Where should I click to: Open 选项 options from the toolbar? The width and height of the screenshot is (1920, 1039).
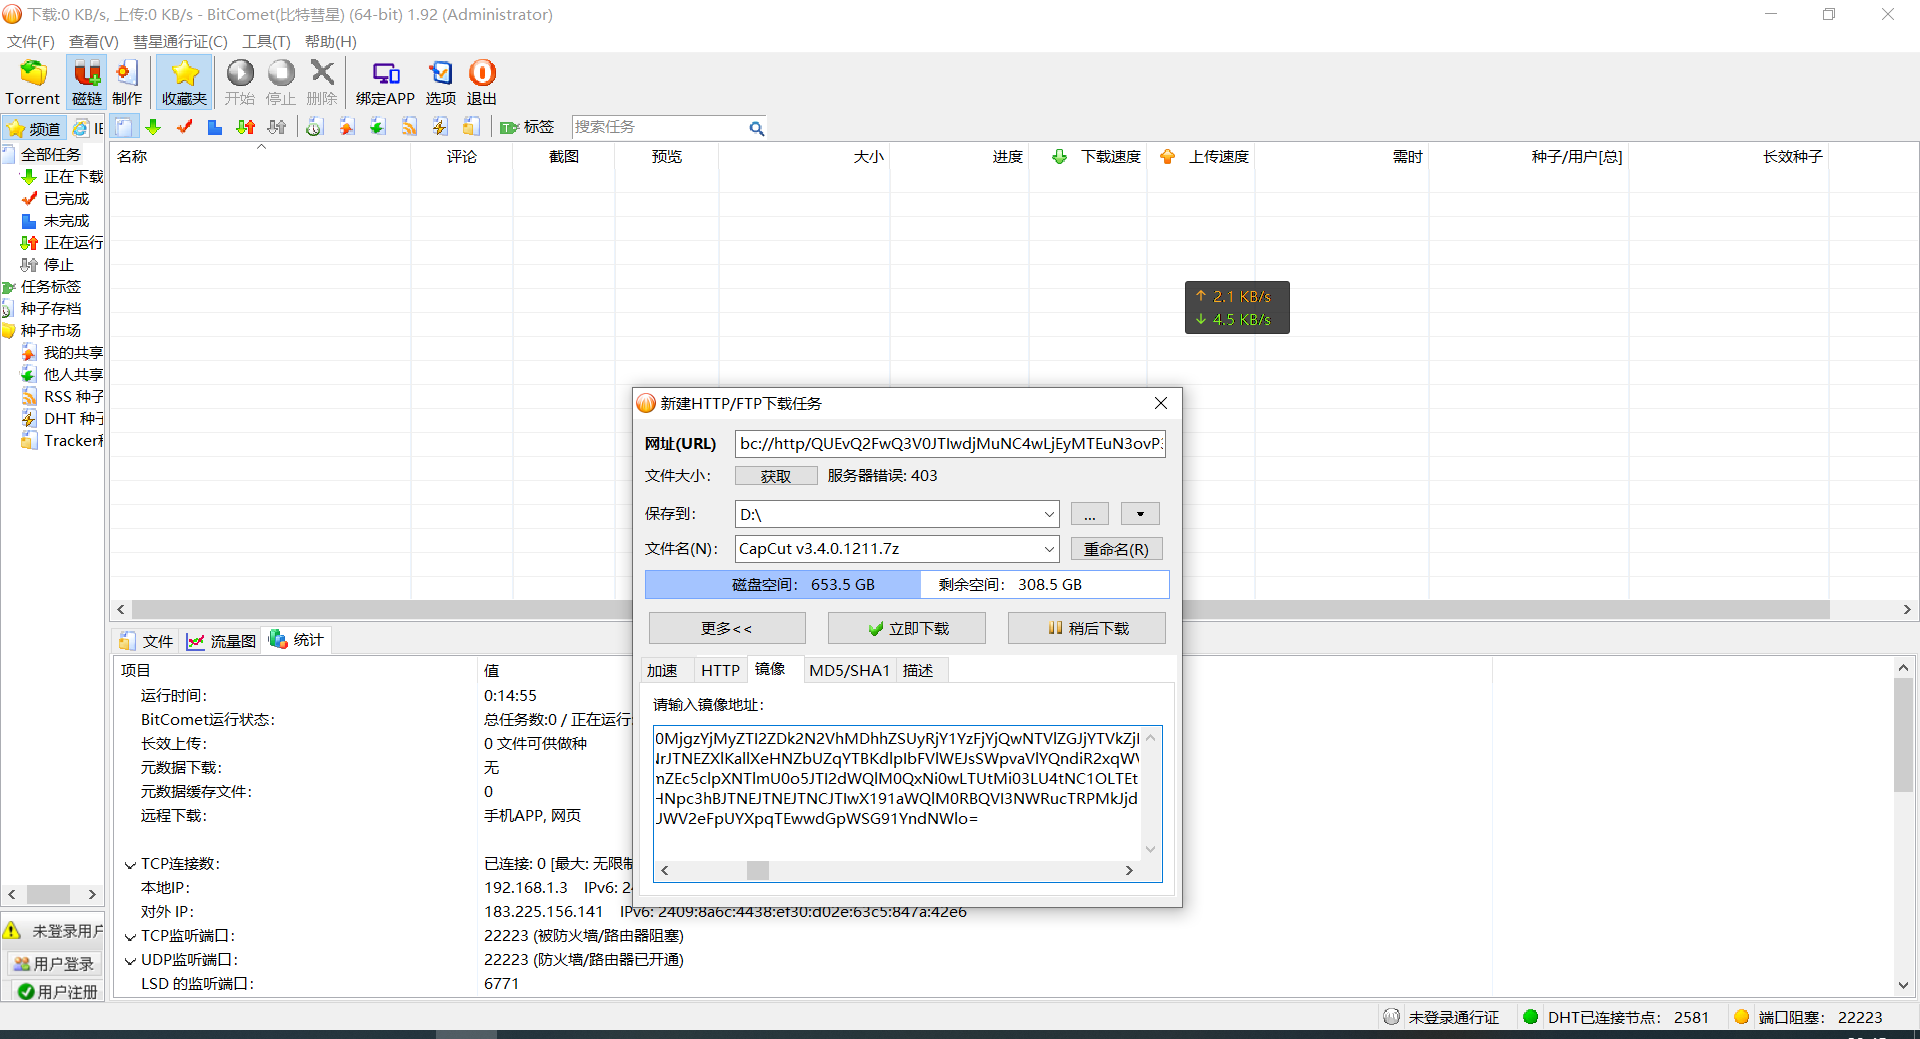pos(440,82)
